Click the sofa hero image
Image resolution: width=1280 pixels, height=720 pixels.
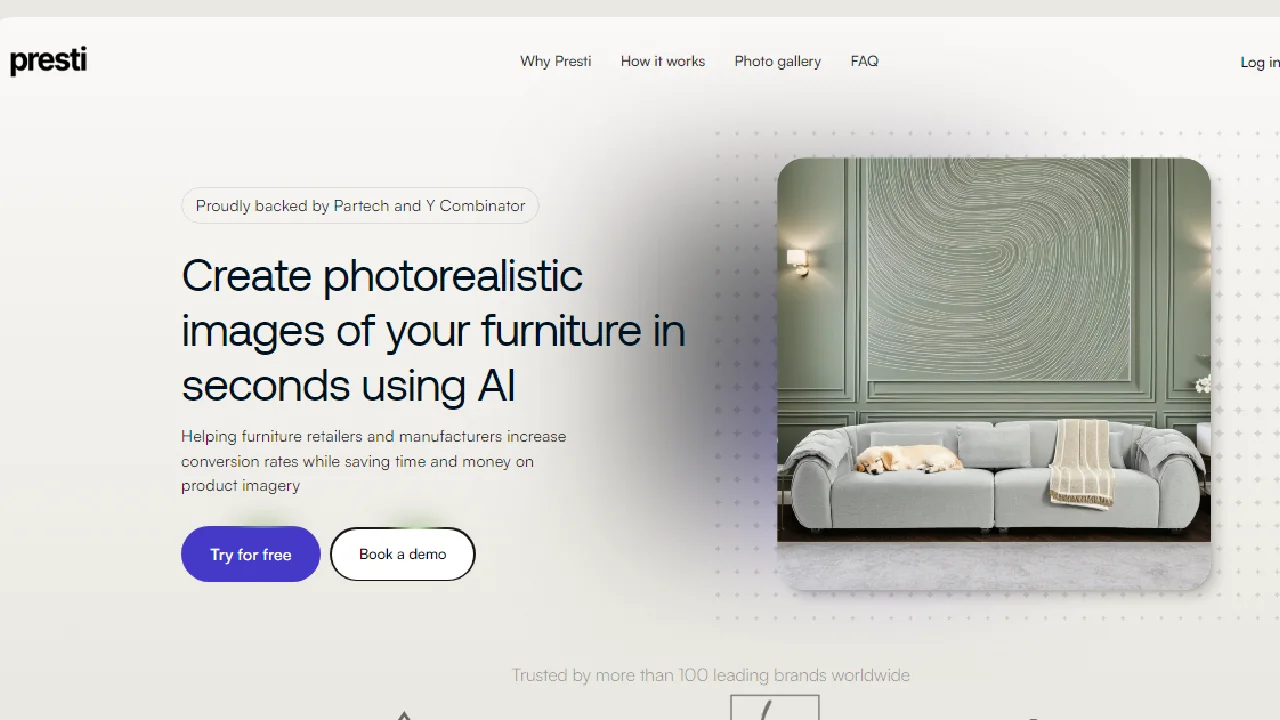(x=994, y=373)
